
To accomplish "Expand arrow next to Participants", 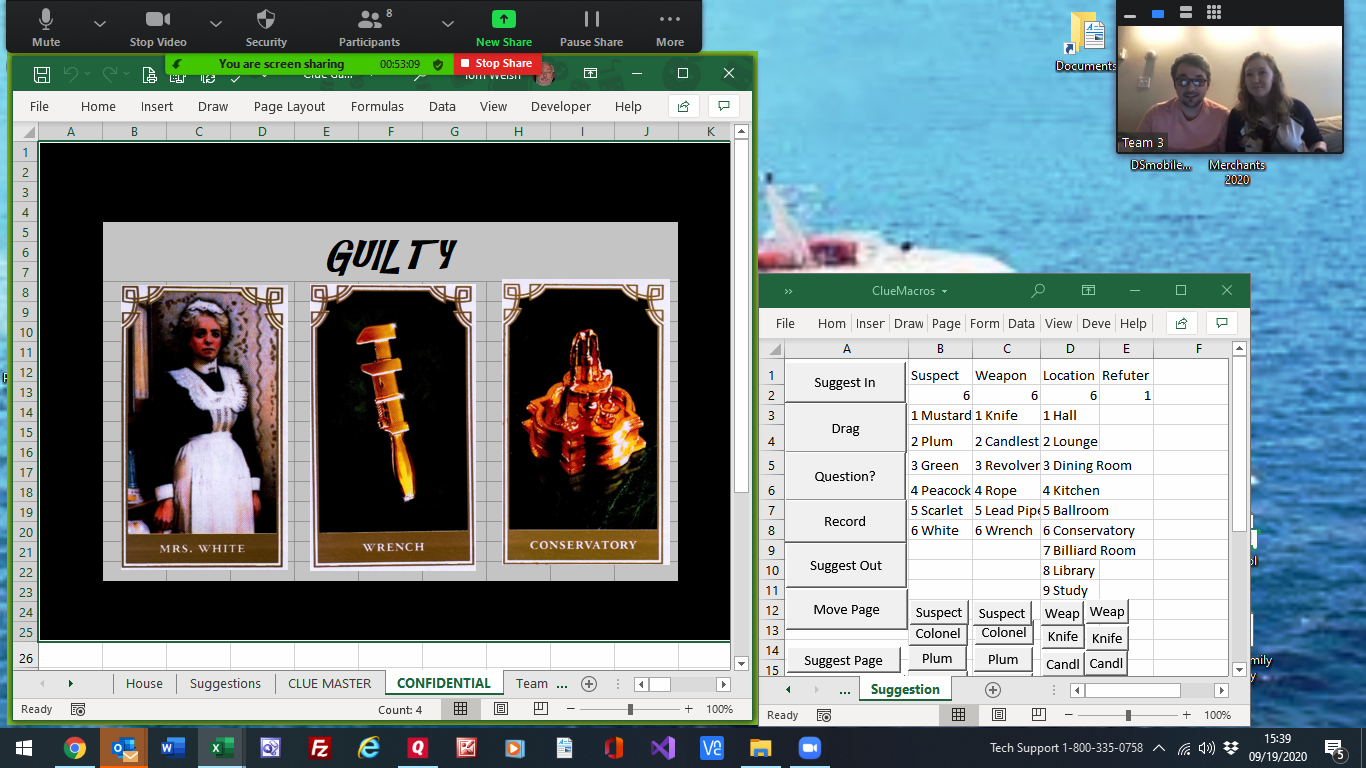I will [x=448, y=22].
